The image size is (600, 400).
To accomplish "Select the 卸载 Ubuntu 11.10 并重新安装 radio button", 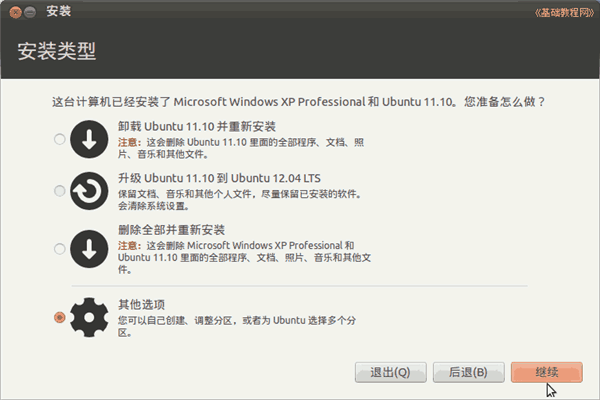I will 59,139.
